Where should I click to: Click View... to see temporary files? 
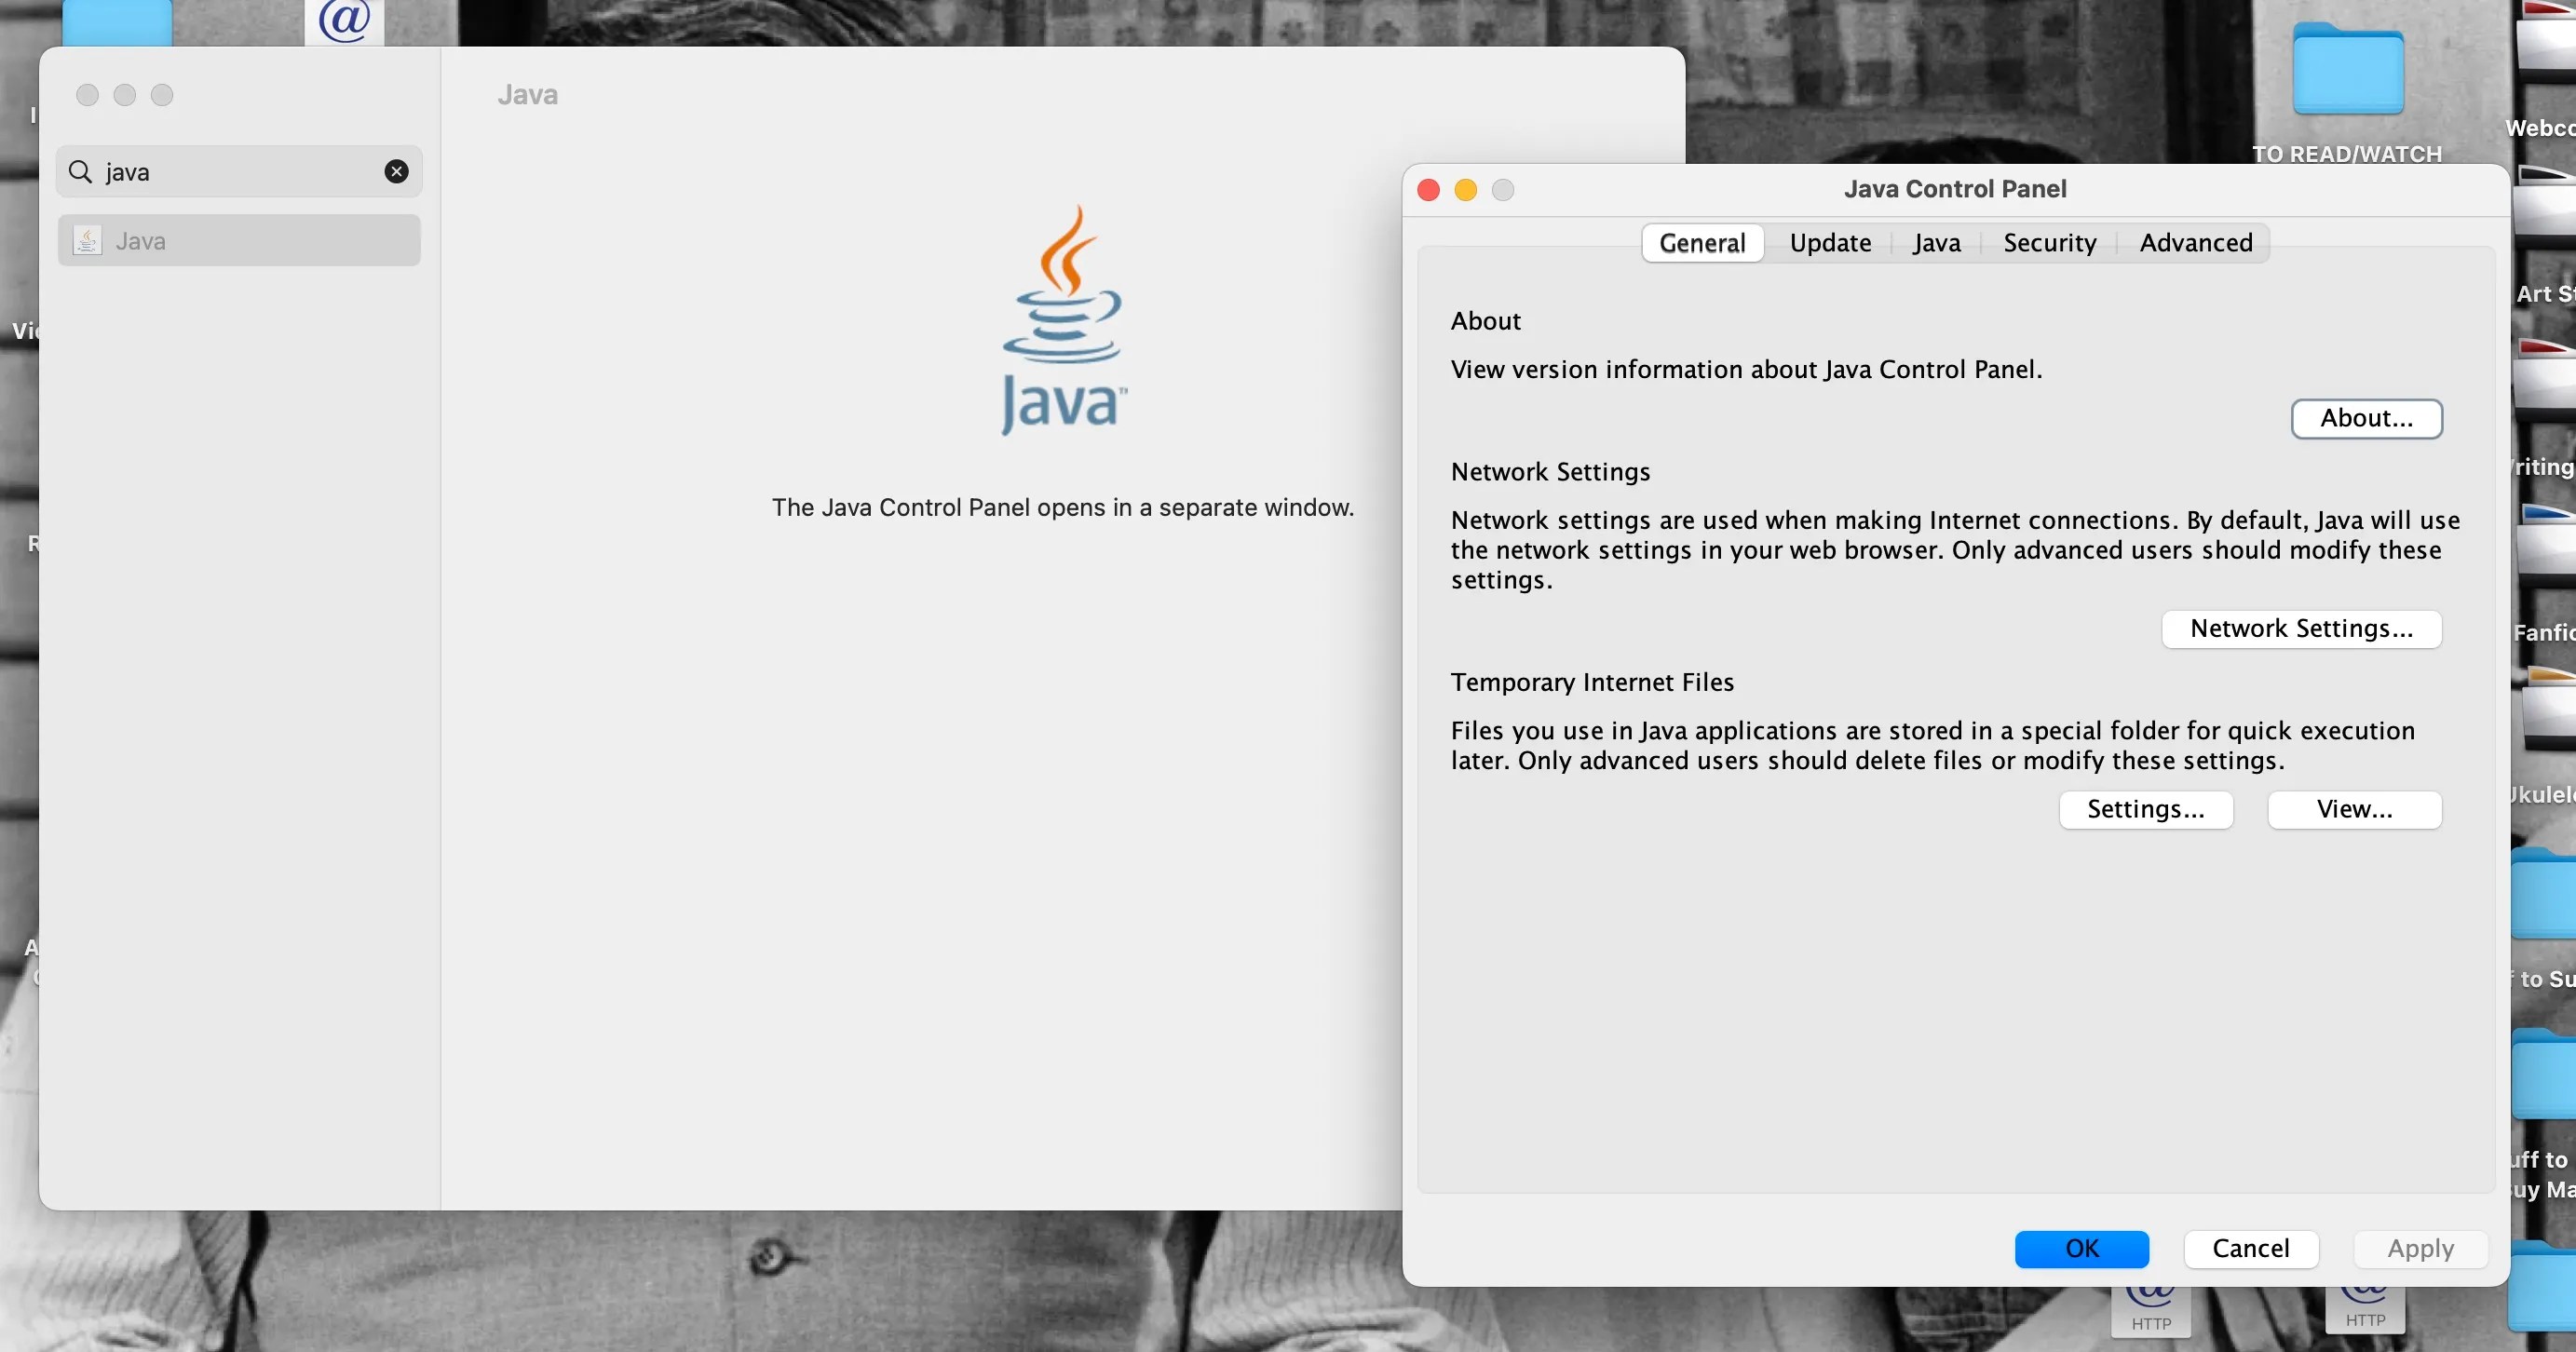click(x=2354, y=809)
